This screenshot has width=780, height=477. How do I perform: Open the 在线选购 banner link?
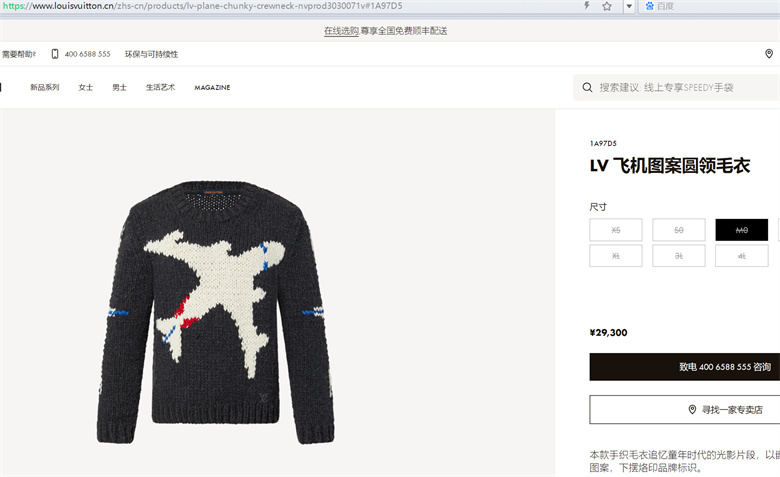pyautogui.click(x=341, y=31)
